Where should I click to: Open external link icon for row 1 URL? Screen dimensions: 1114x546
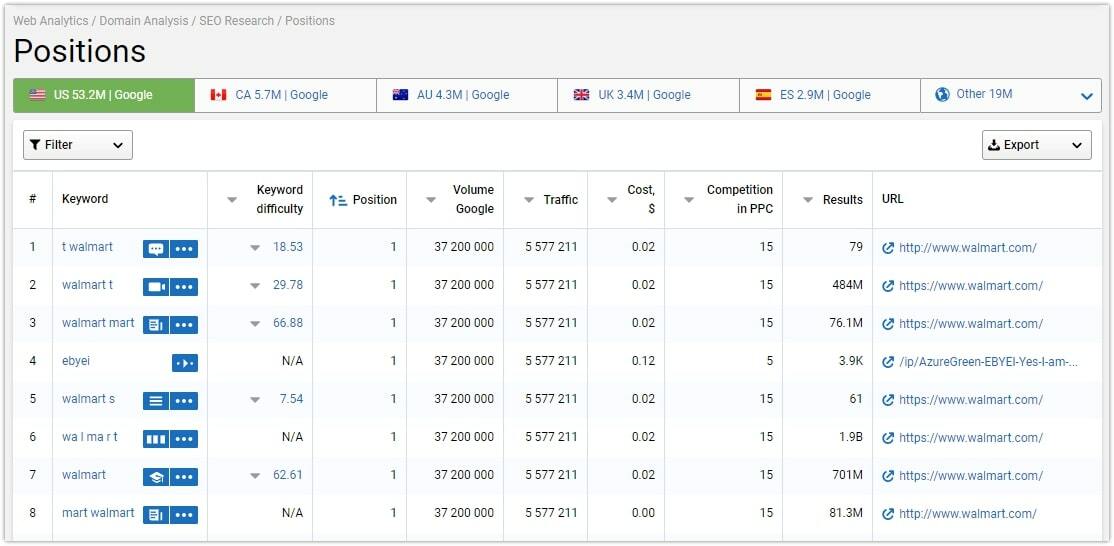click(x=887, y=248)
